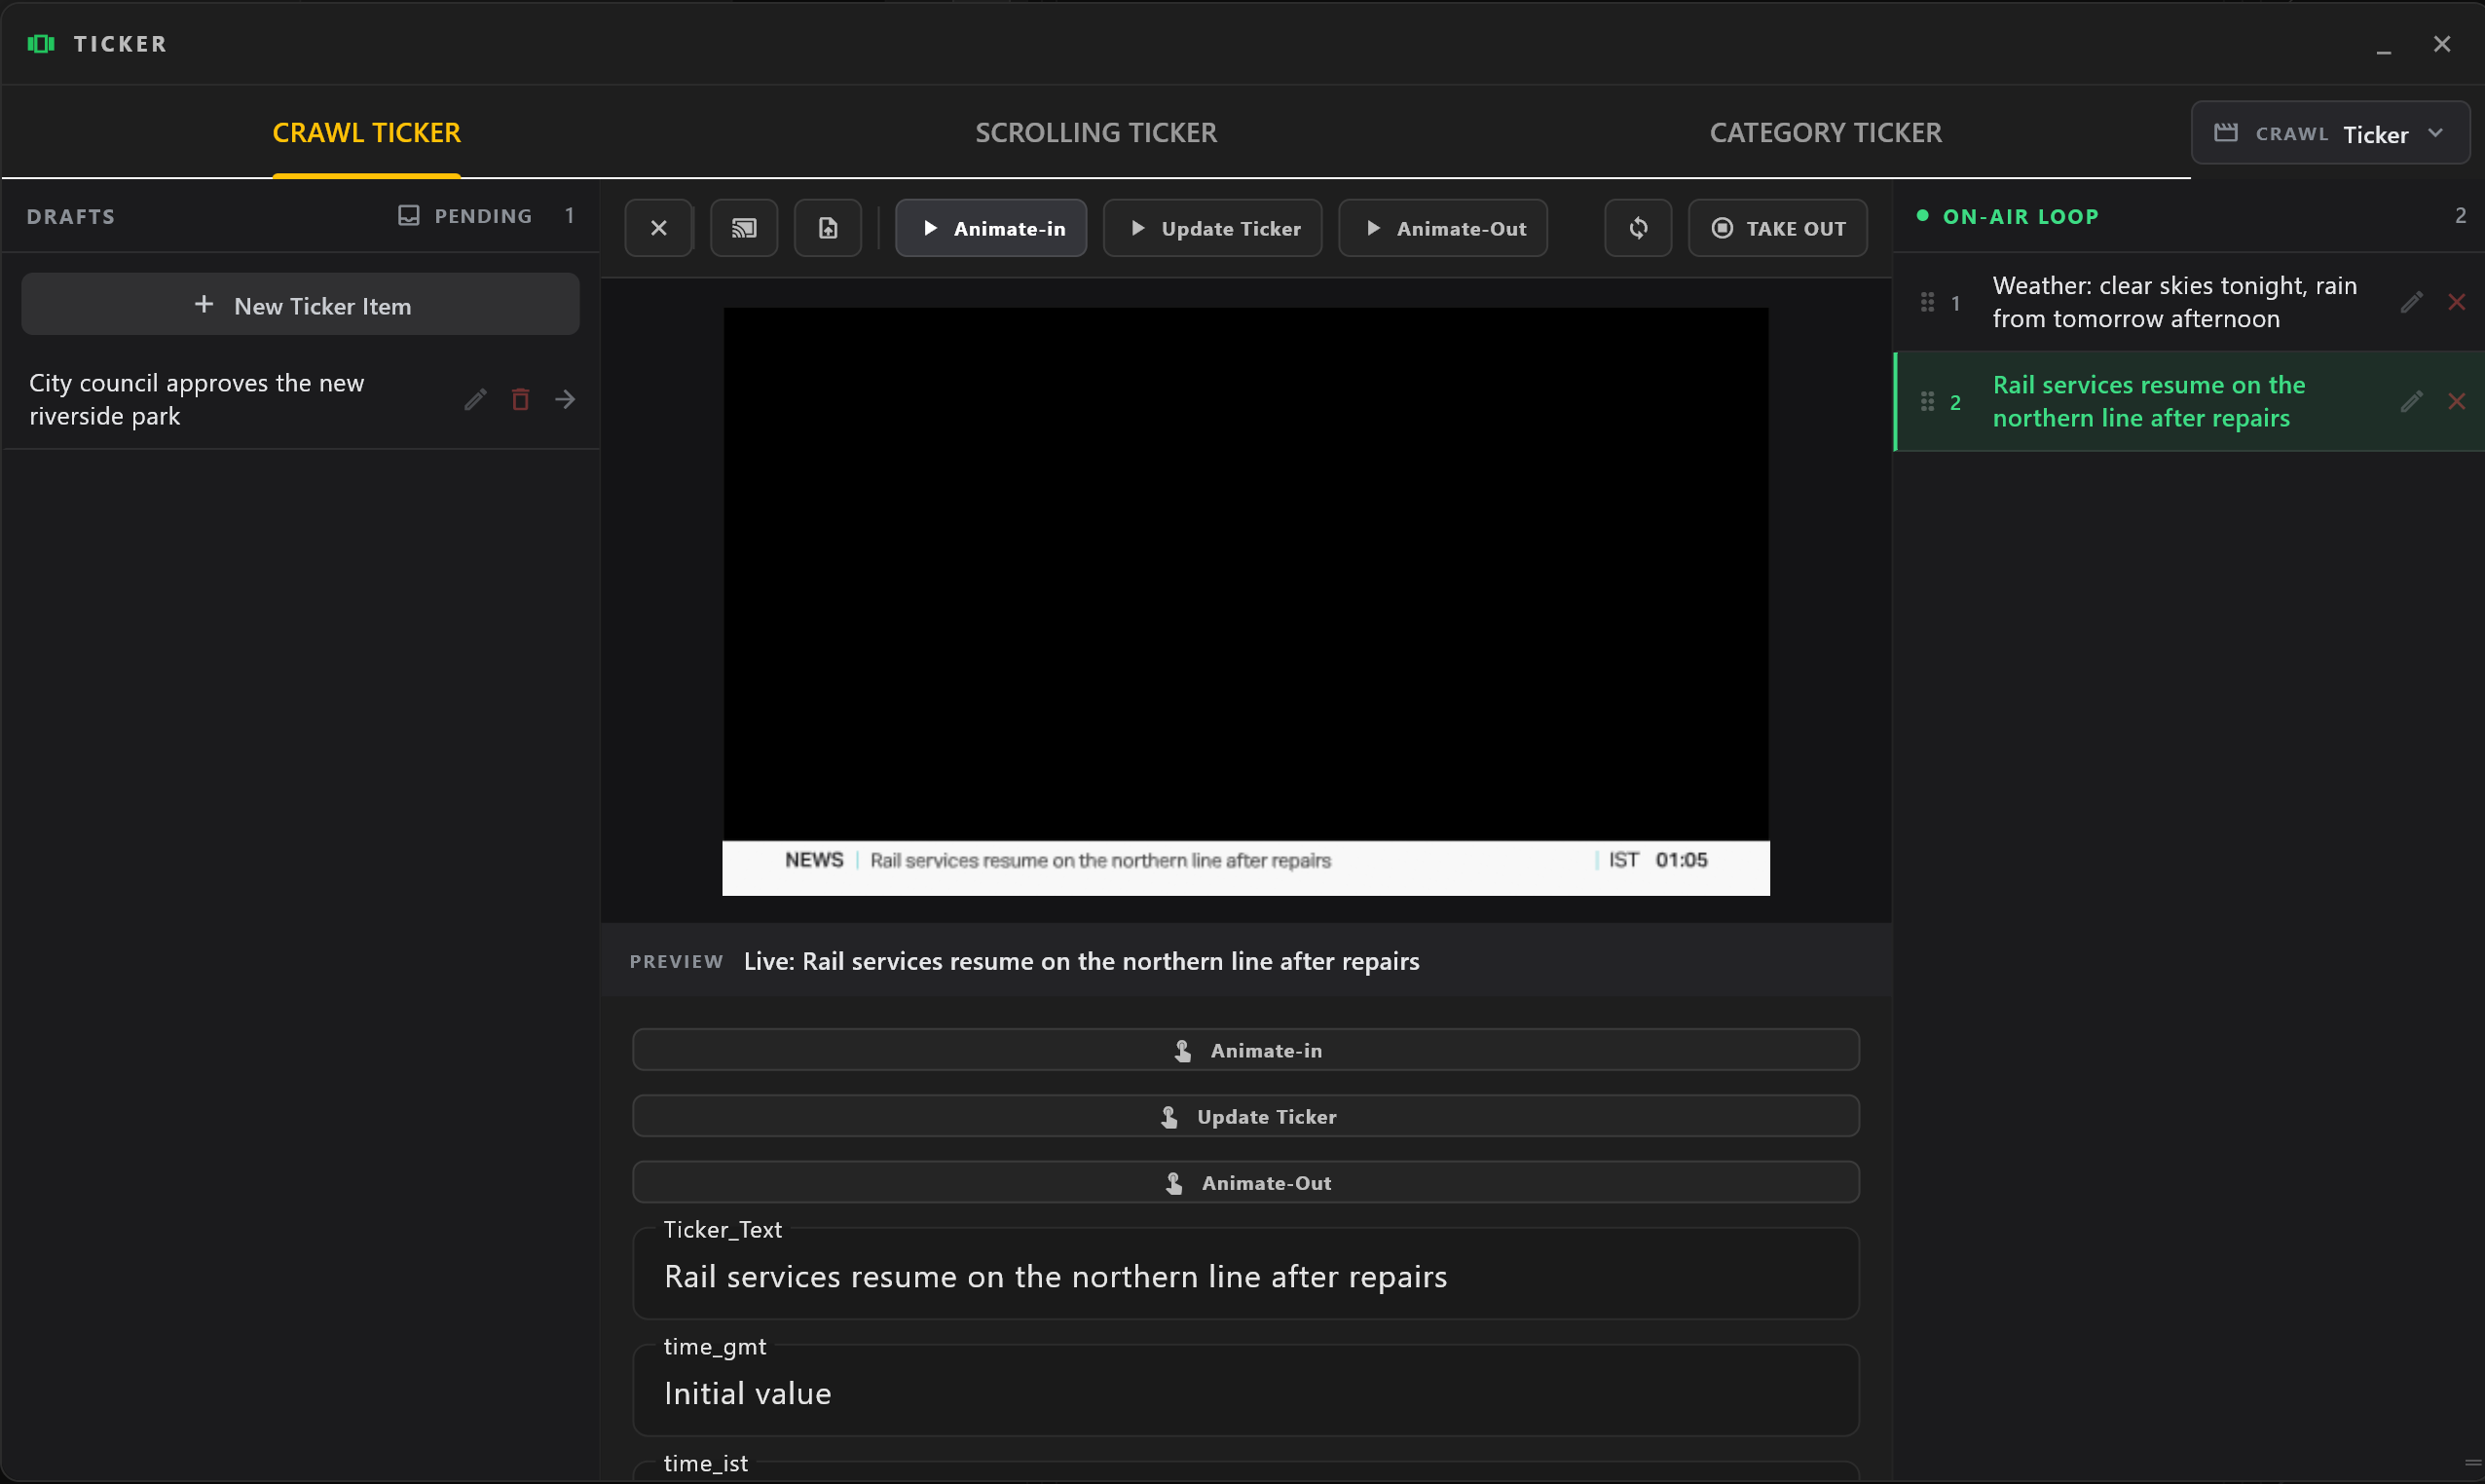Click the toolbar Animate-in play button
The image size is (2485, 1484).
[990, 228]
